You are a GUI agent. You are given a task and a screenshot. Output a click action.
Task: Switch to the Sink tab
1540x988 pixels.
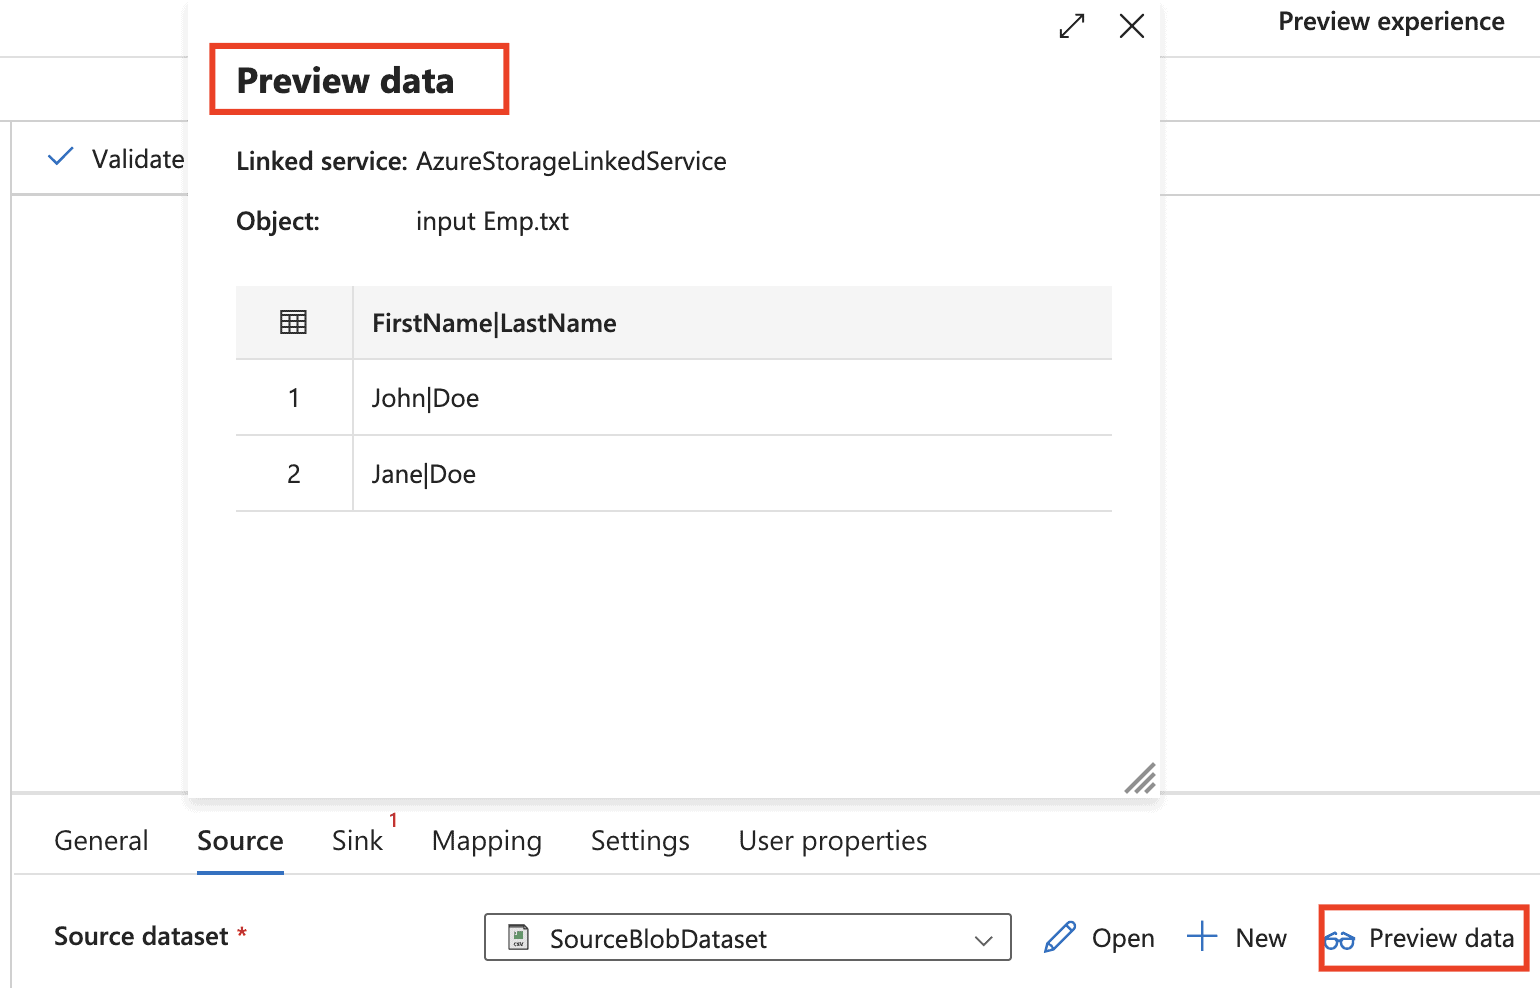(x=357, y=841)
